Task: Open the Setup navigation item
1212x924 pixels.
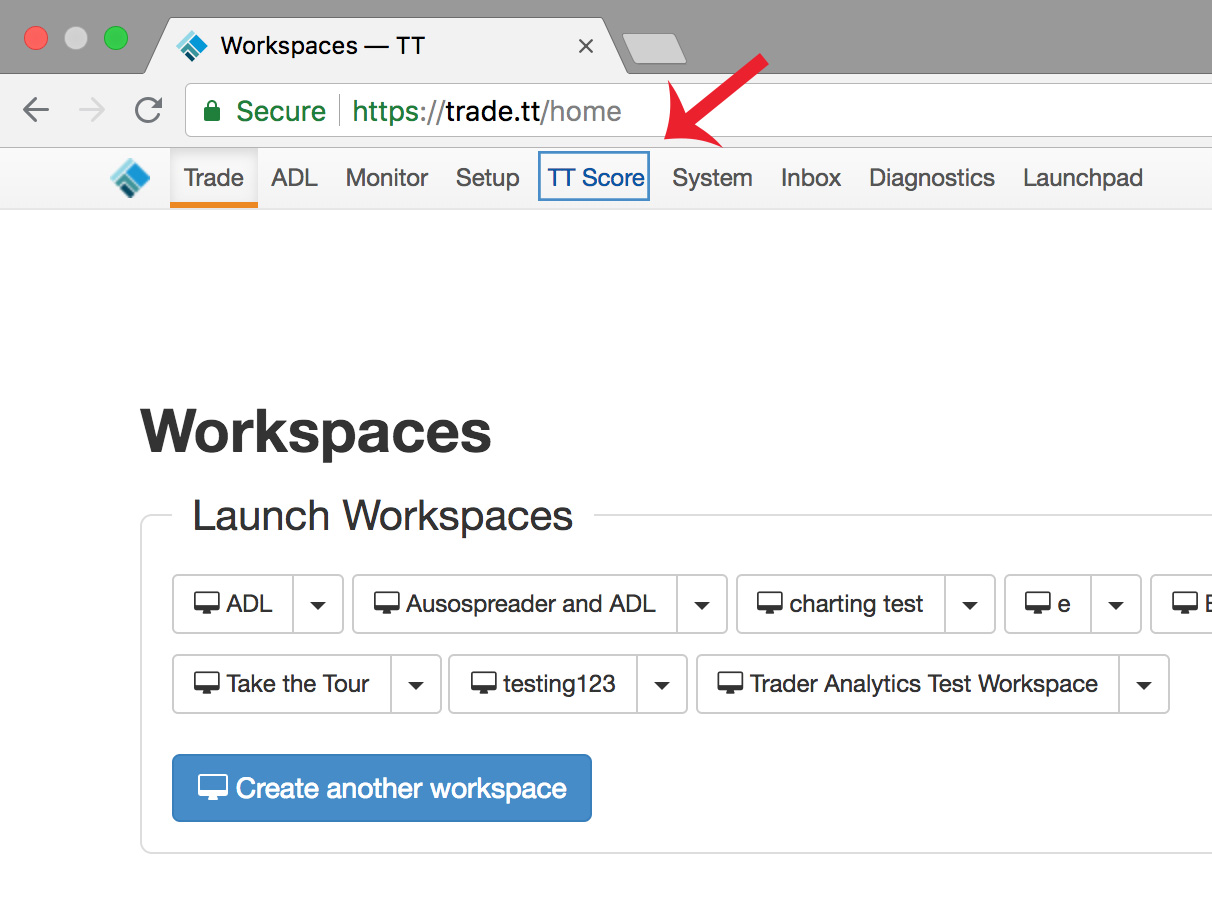Action: tap(487, 178)
